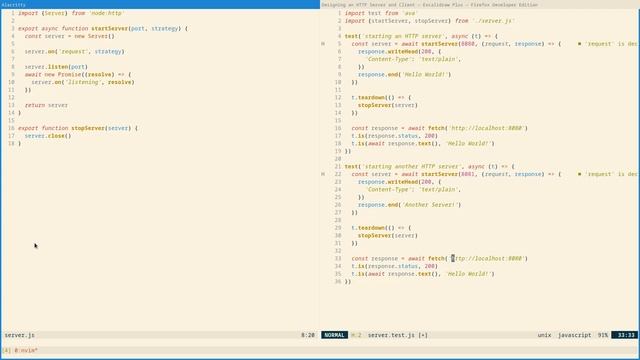This screenshot has width=640, height=360.
Task: Click 't.teardown(() => {' on line 29
Action: pos(381,228)
